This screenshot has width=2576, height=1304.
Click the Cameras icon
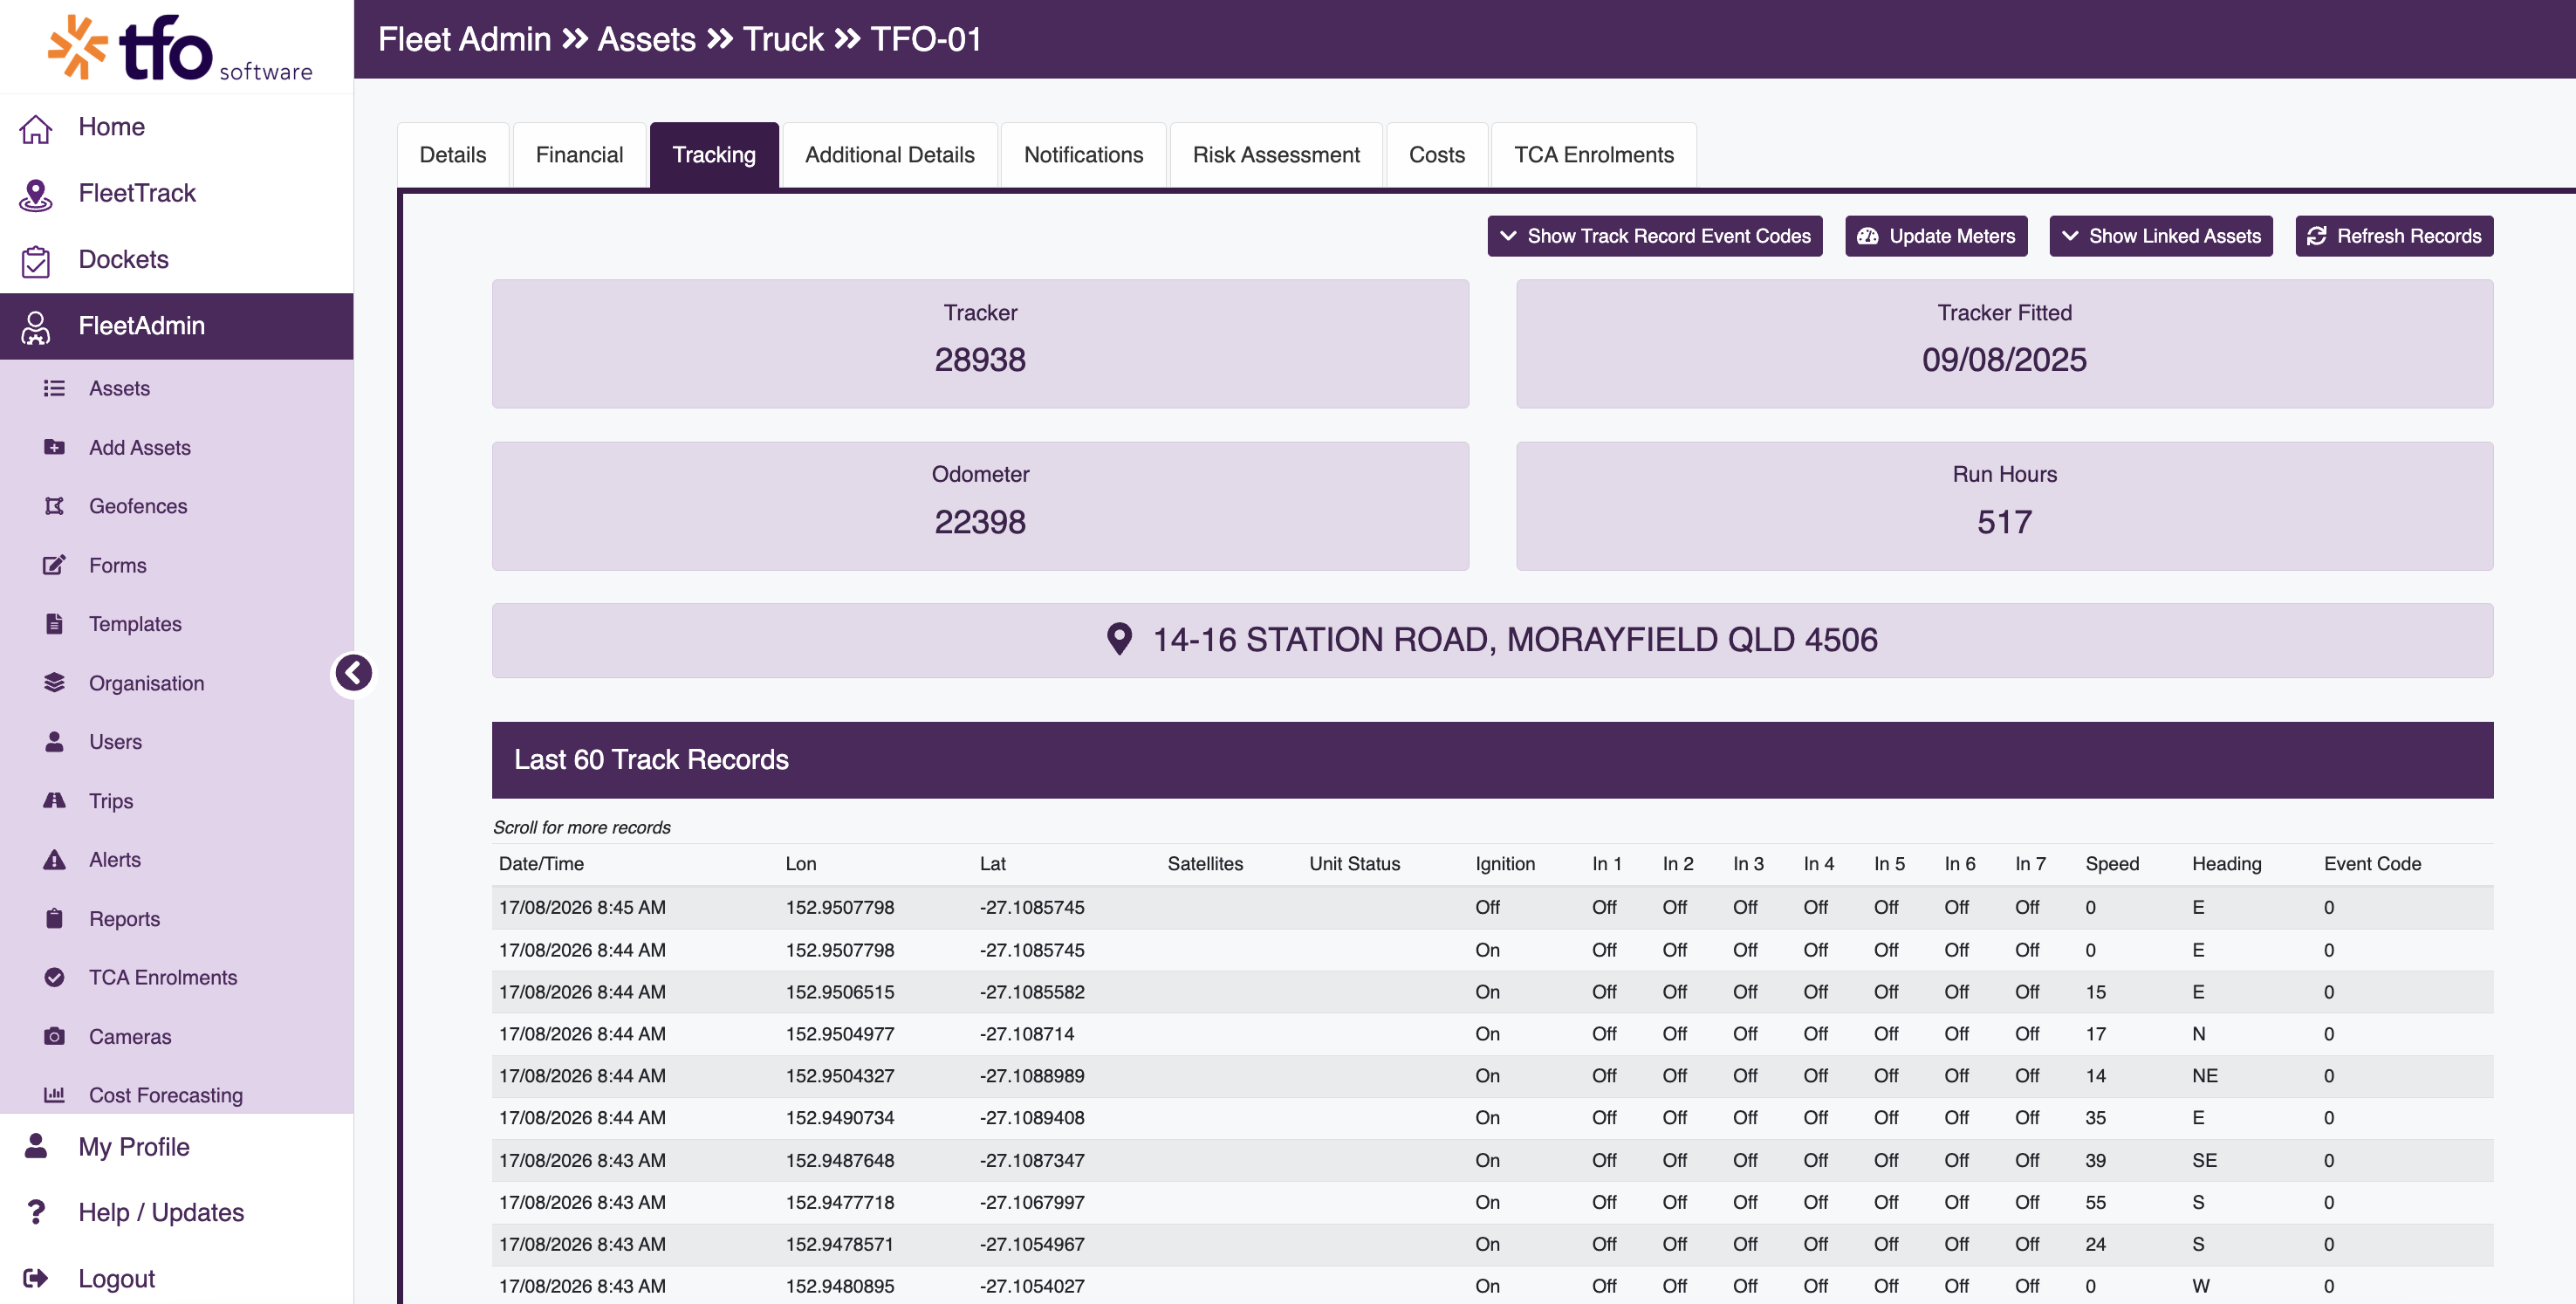pyautogui.click(x=54, y=1036)
